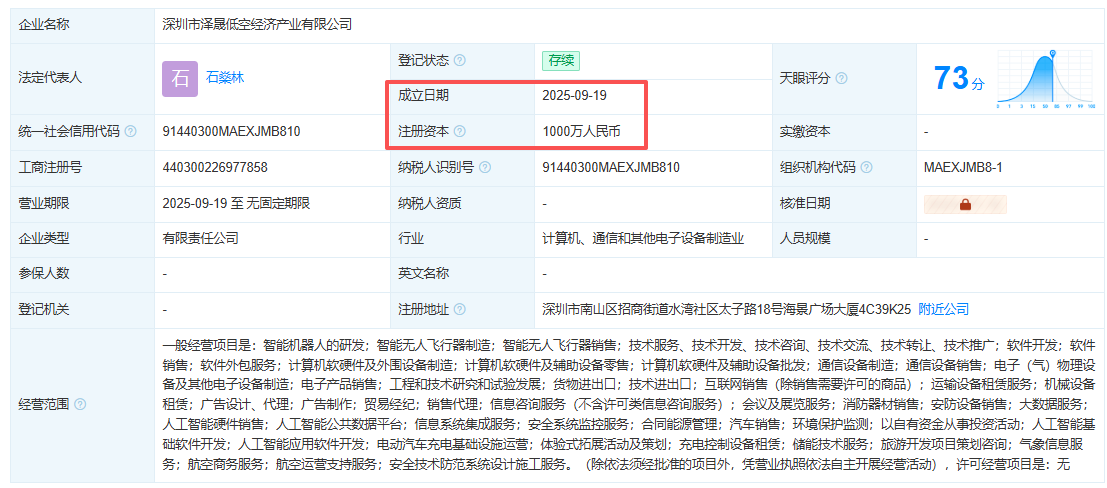Click the 73分 score value
Screen dimensions: 1107x488
(x=959, y=78)
